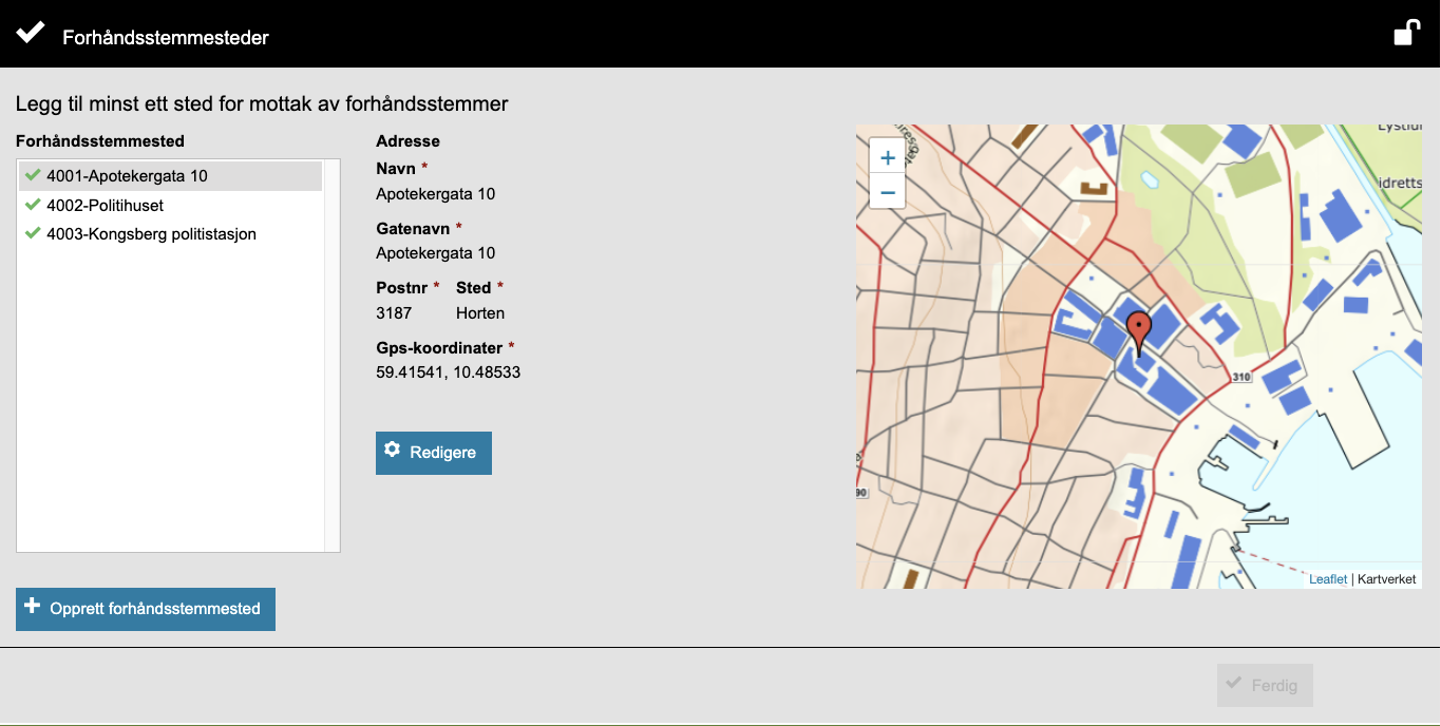The image size is (1440, 726).
Task: Click green checkmark next to 4001-Apotekergata 10
Action: click(33, 176)
